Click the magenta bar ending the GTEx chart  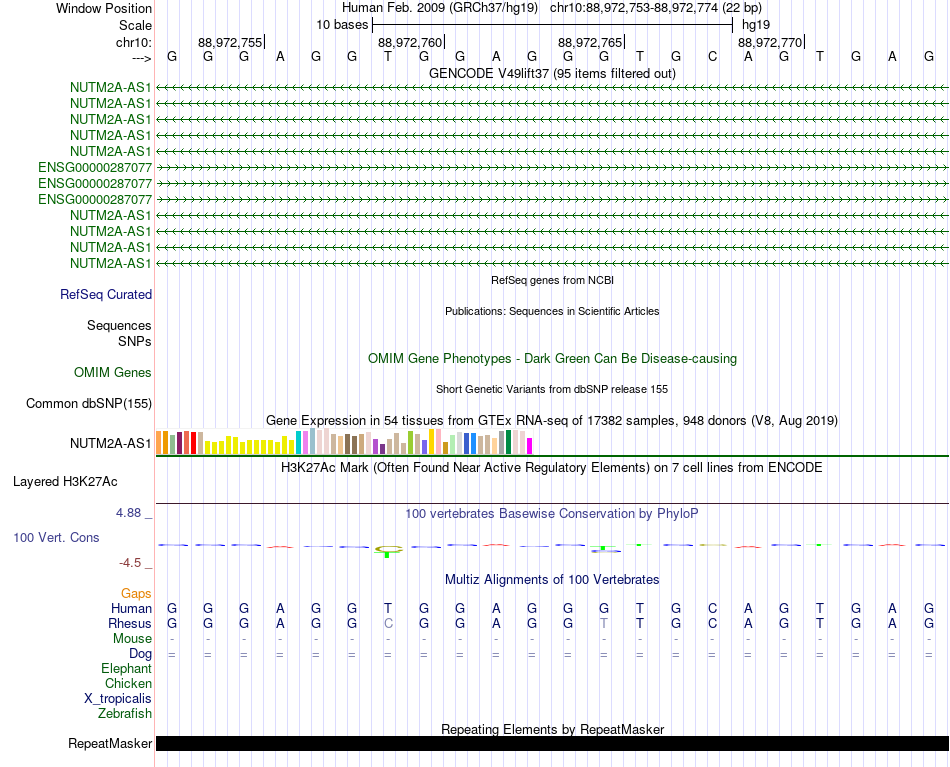tap(529, 446)
